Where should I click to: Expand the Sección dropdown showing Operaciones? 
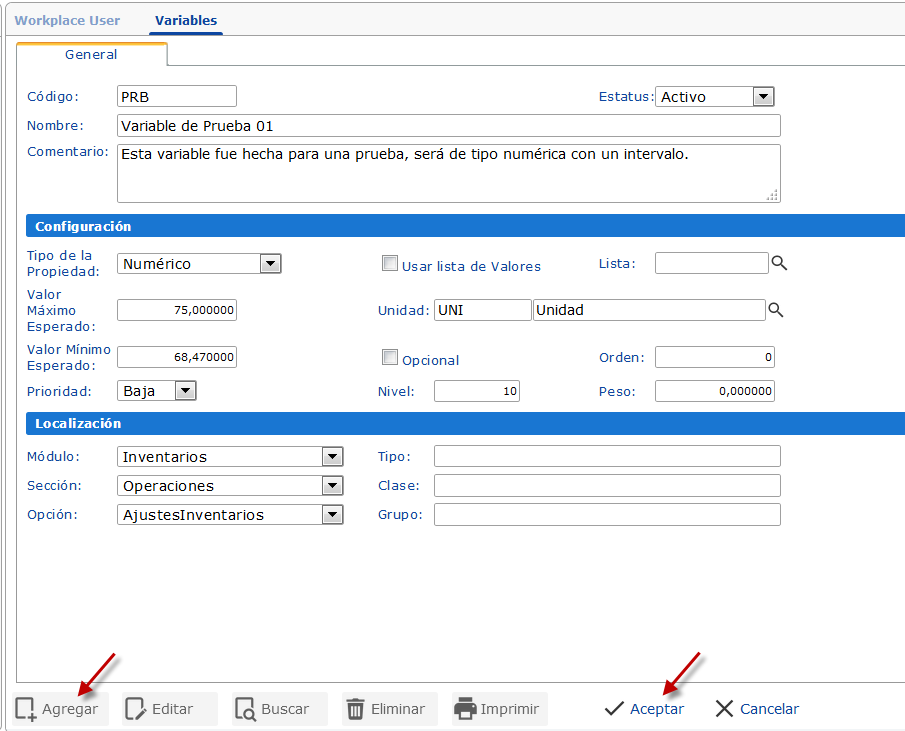[x=332, y=486]
